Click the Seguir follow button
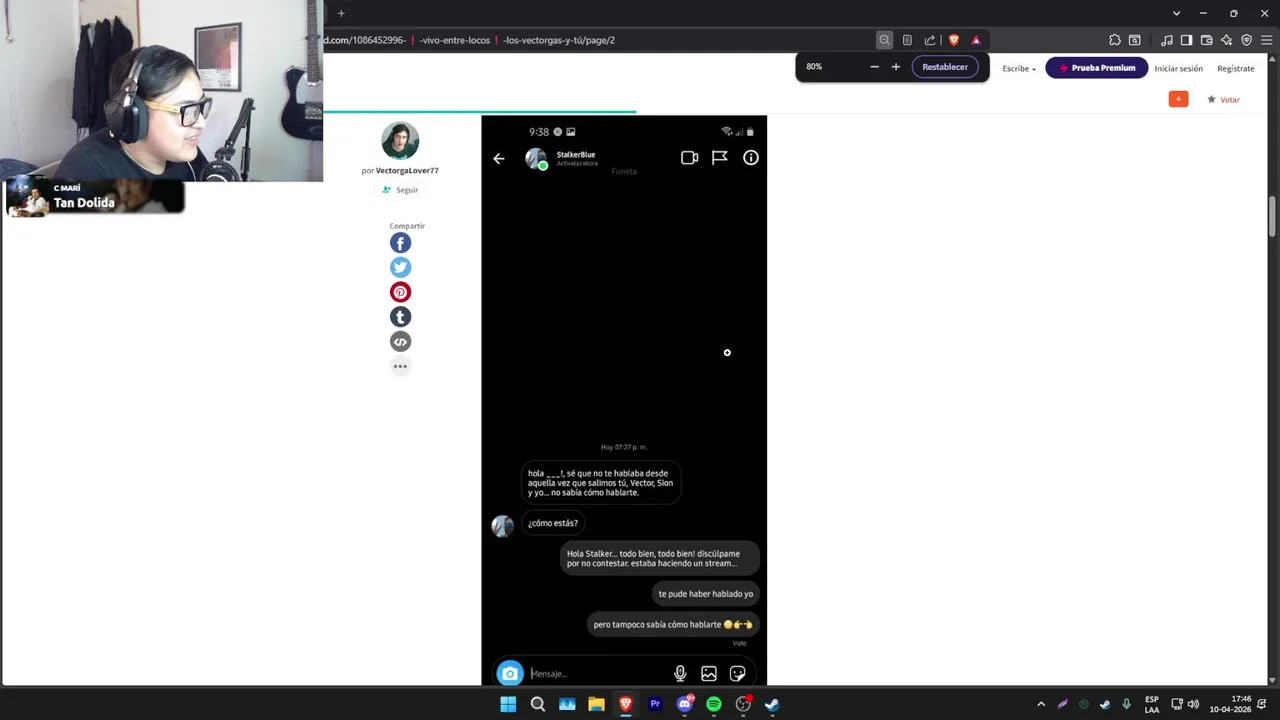This screenshot has height=720, width=1280. 400,190
